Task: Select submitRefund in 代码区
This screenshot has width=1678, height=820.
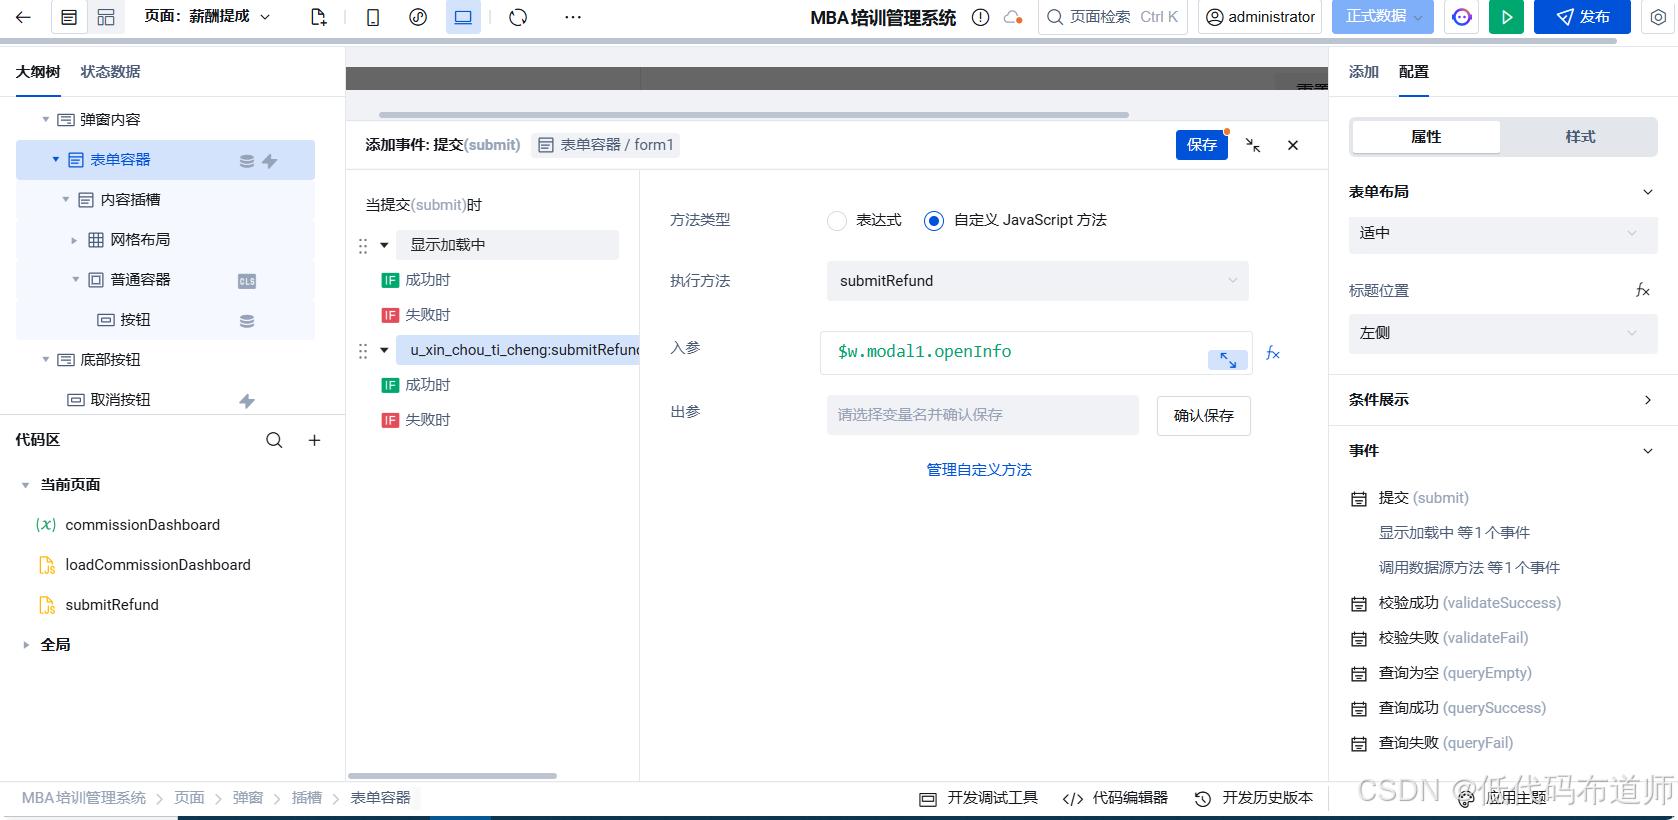Action: point(112,605)
